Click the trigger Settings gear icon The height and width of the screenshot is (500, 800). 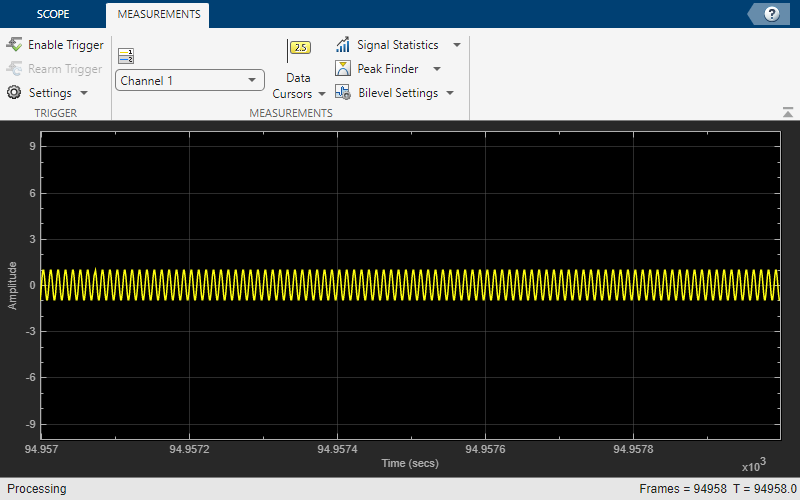click(x=14, y=93)
